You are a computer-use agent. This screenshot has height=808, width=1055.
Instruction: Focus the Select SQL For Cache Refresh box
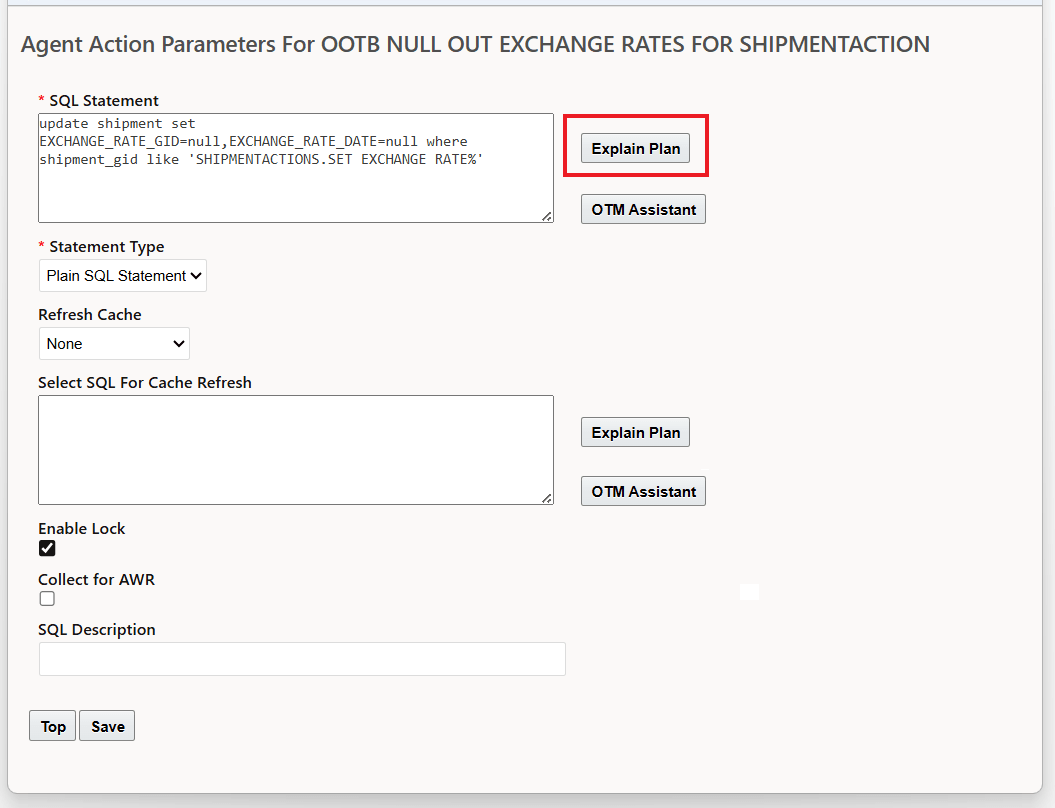pos(296,450)
